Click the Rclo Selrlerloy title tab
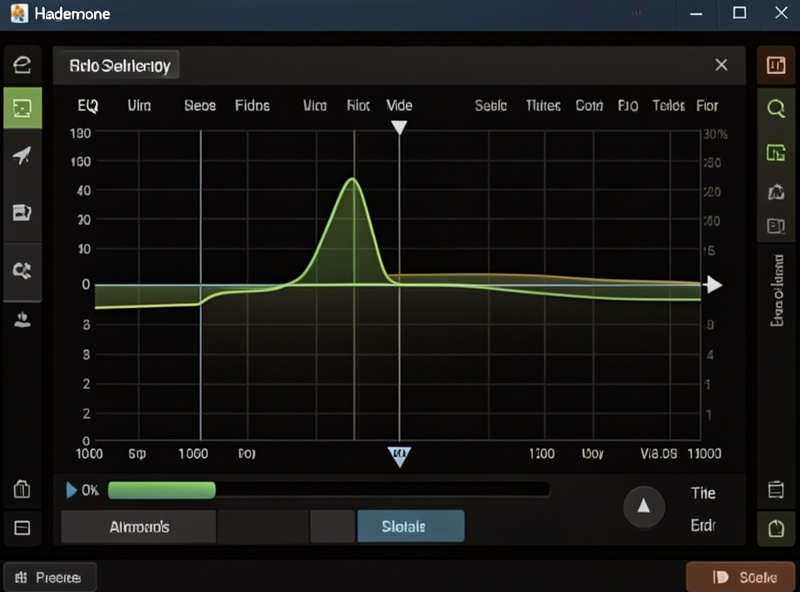Image resolution: width=800 pixels, height=592 pixels. coord(119,65)
